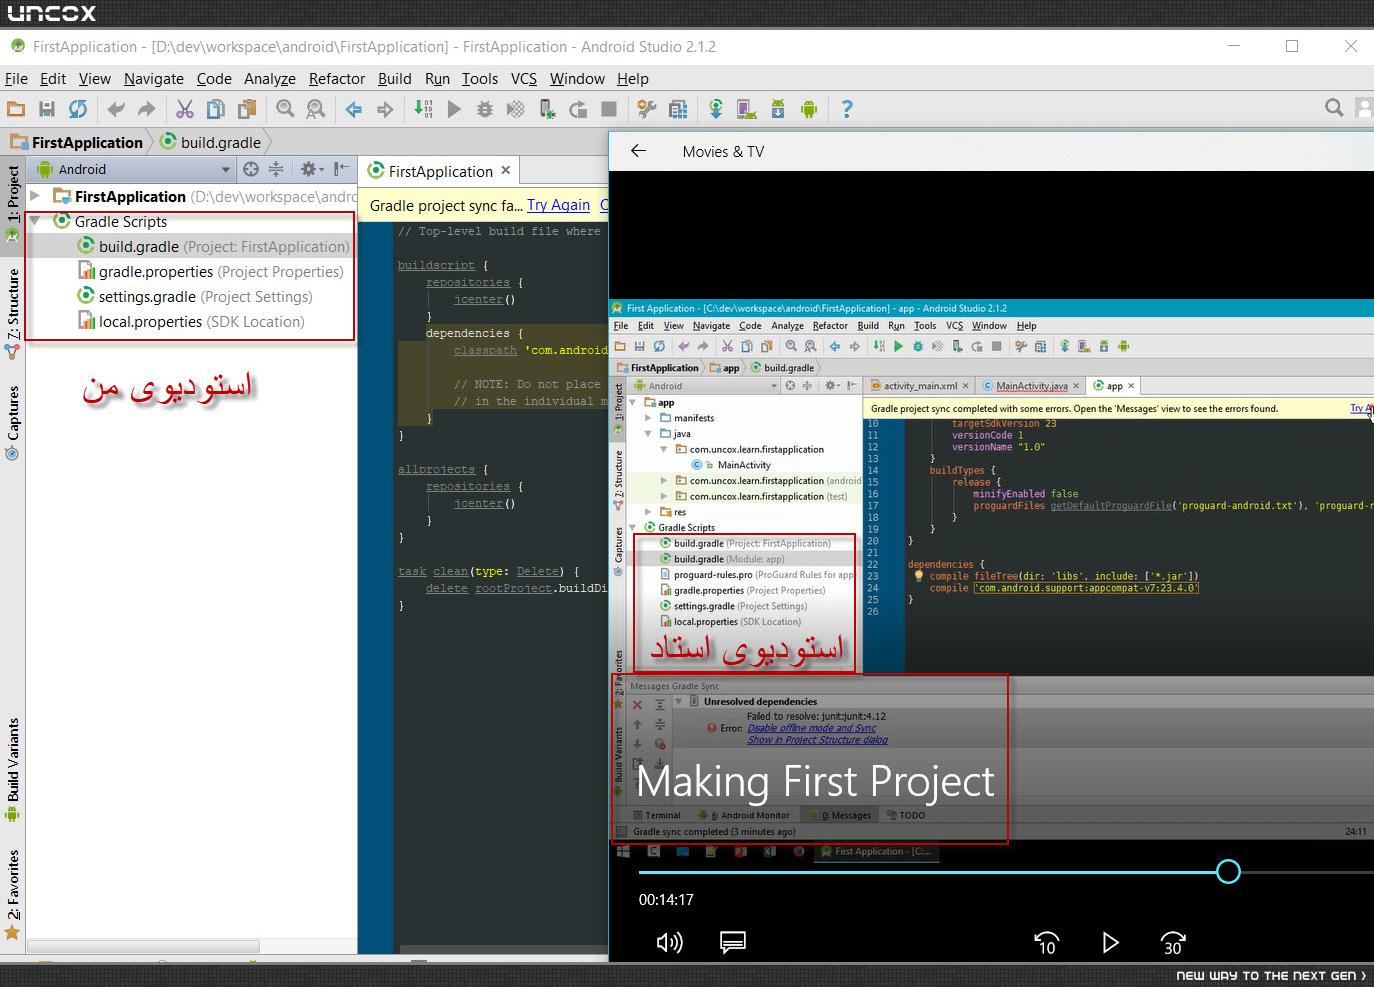
Task: Close the FirstApplication editor tab
Action: pyautogui.click(x=506, y=170)
